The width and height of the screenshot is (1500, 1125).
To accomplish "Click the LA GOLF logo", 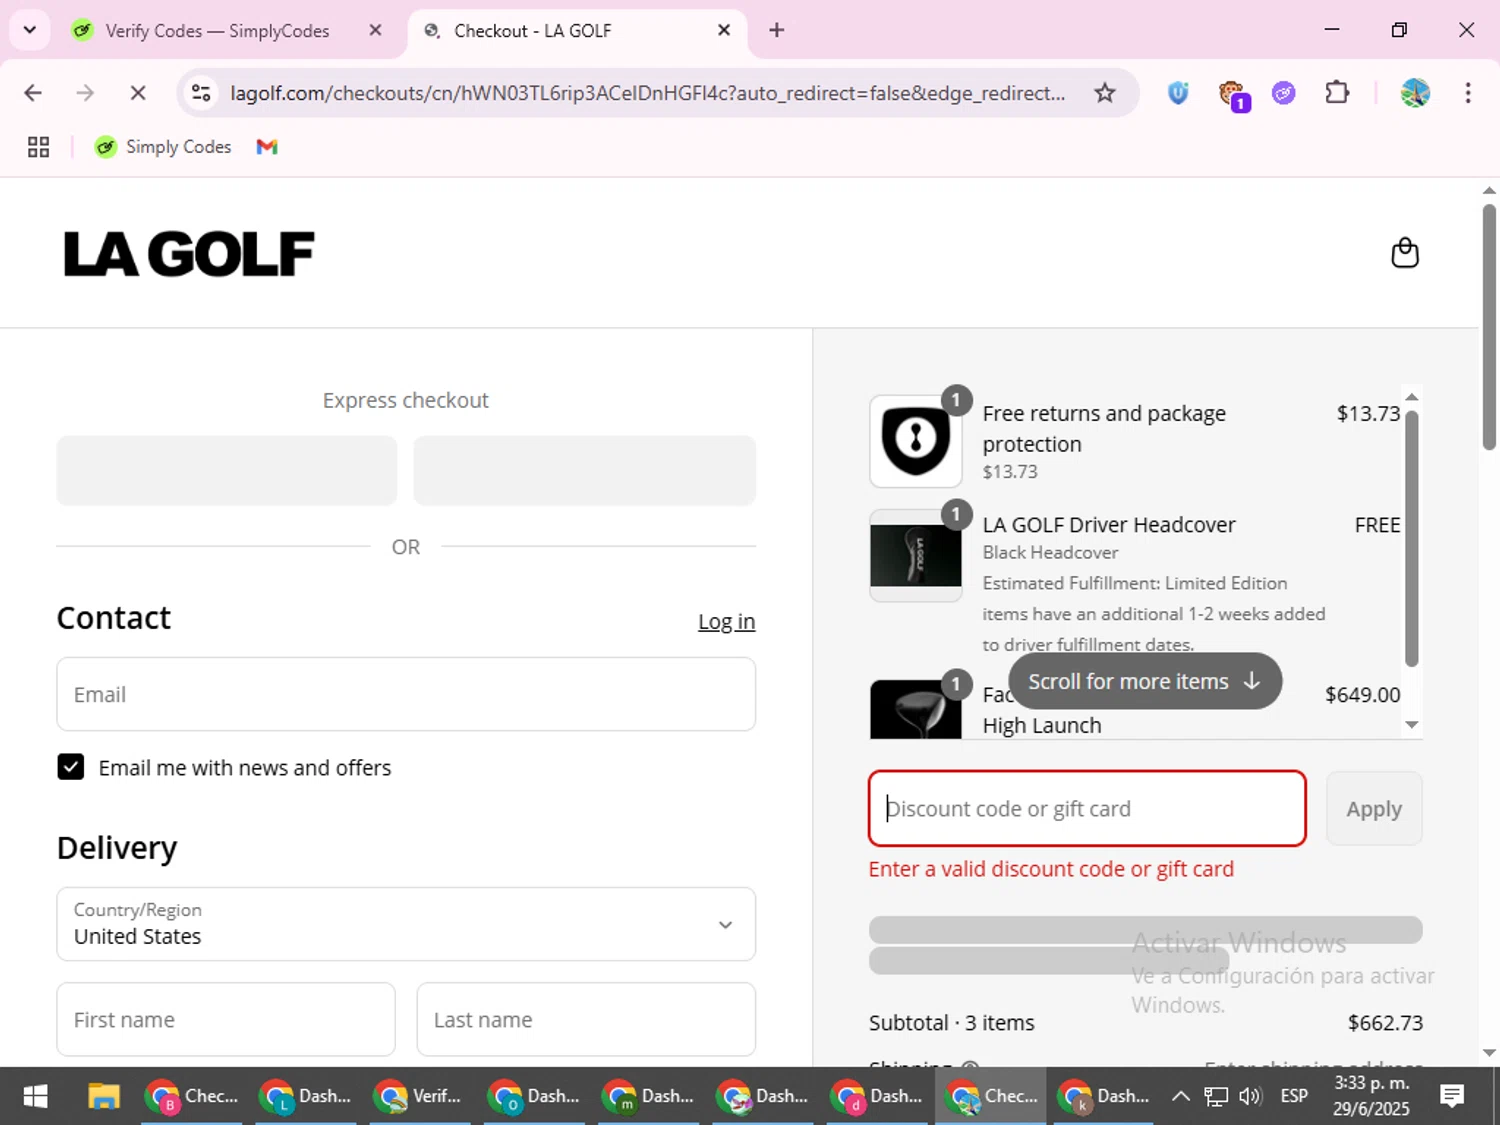I will point(189,254).
